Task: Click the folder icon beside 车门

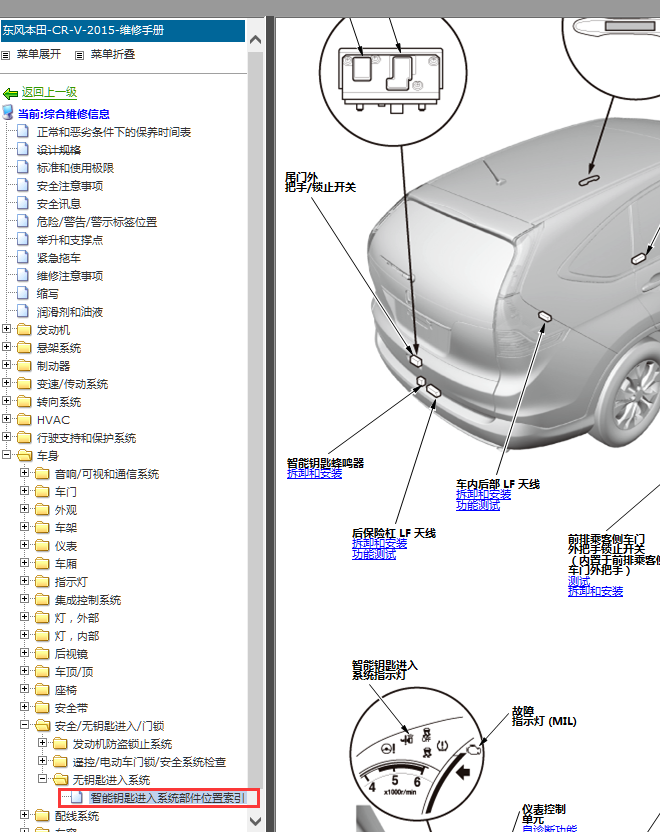Action: pyautogui.click(x=42, y=492)
